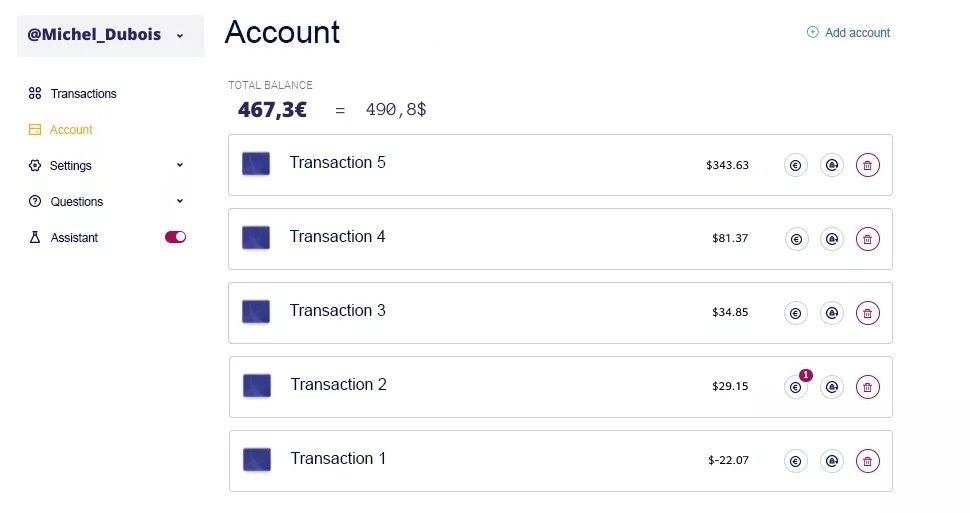Click the euro icon on Transaction 4
970x513 pixels.
click(x=796, y=240)
